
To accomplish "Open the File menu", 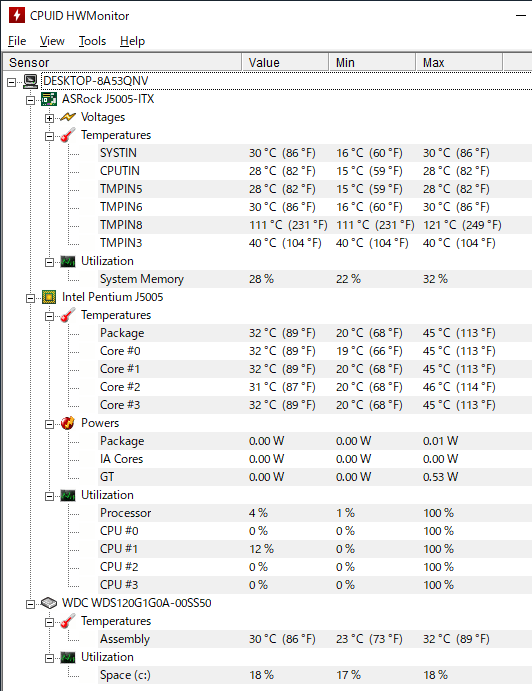I will tap(17, 41).
